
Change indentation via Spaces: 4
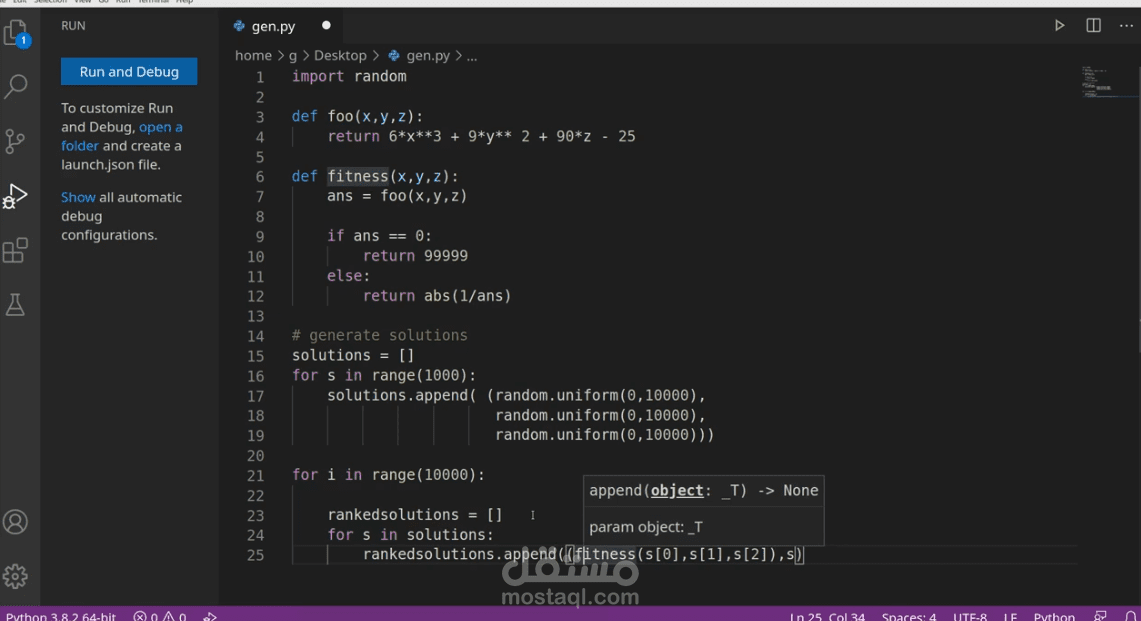(909, 616)
